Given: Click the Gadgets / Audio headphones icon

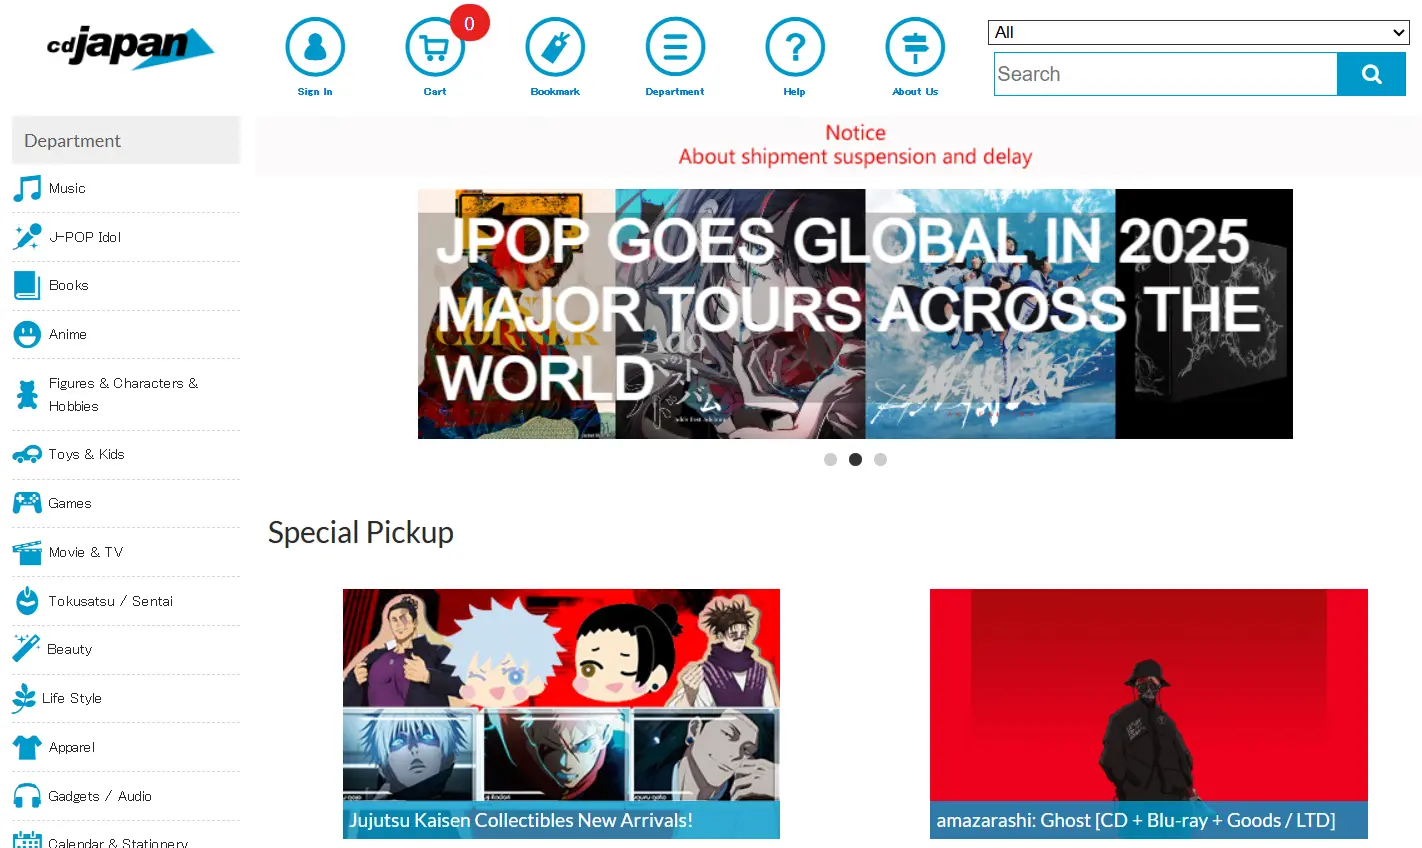Looking at the screenshot, I should tap(27, 796).
